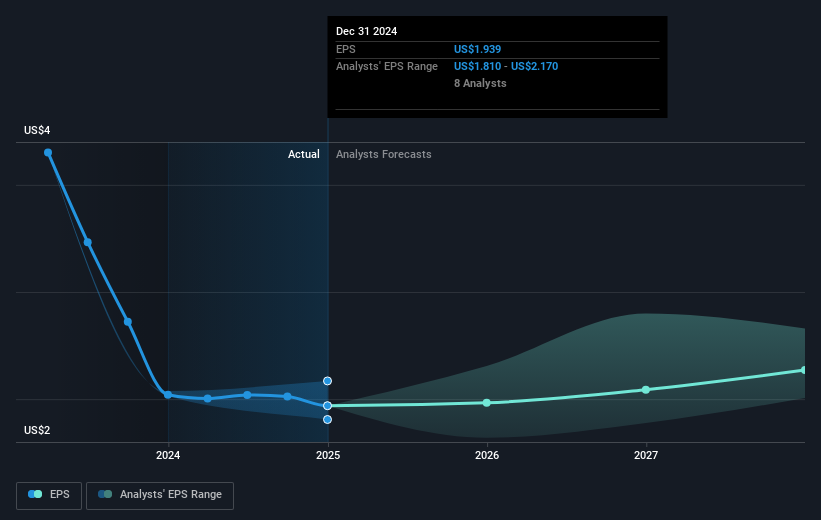Click the 2025 x-axis label
This screenshot has height=520, width=821.
pyautogui.click(x=328, y=455)
